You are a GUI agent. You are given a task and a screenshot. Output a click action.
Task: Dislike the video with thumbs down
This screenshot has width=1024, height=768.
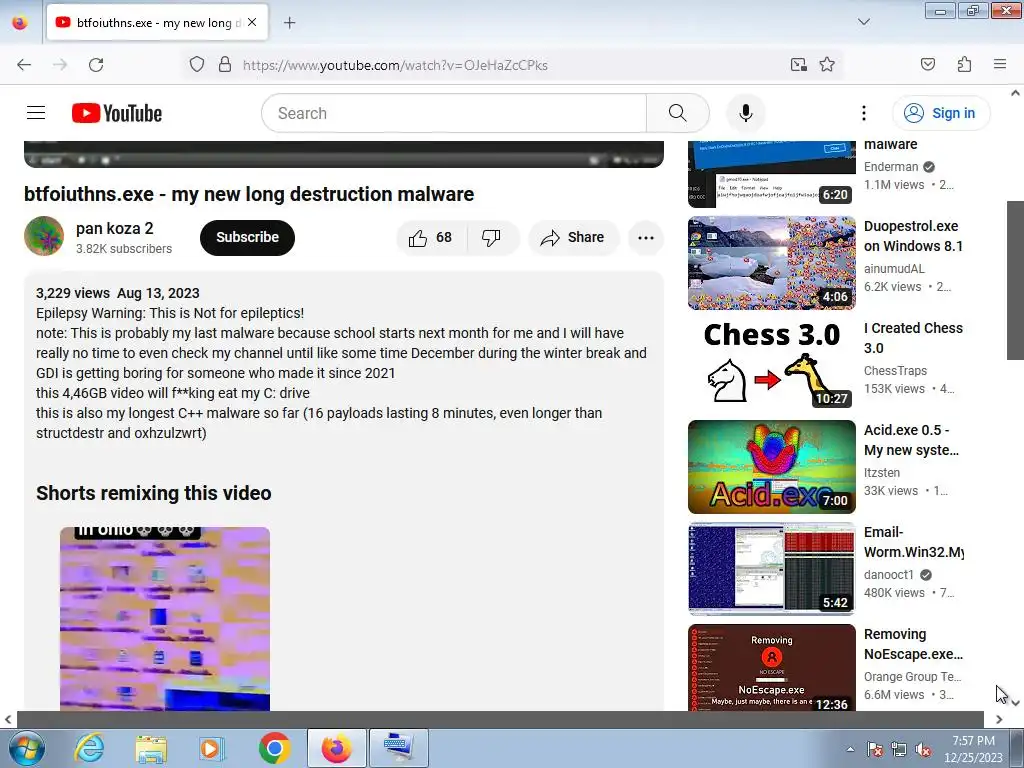[x=491, y=238]
